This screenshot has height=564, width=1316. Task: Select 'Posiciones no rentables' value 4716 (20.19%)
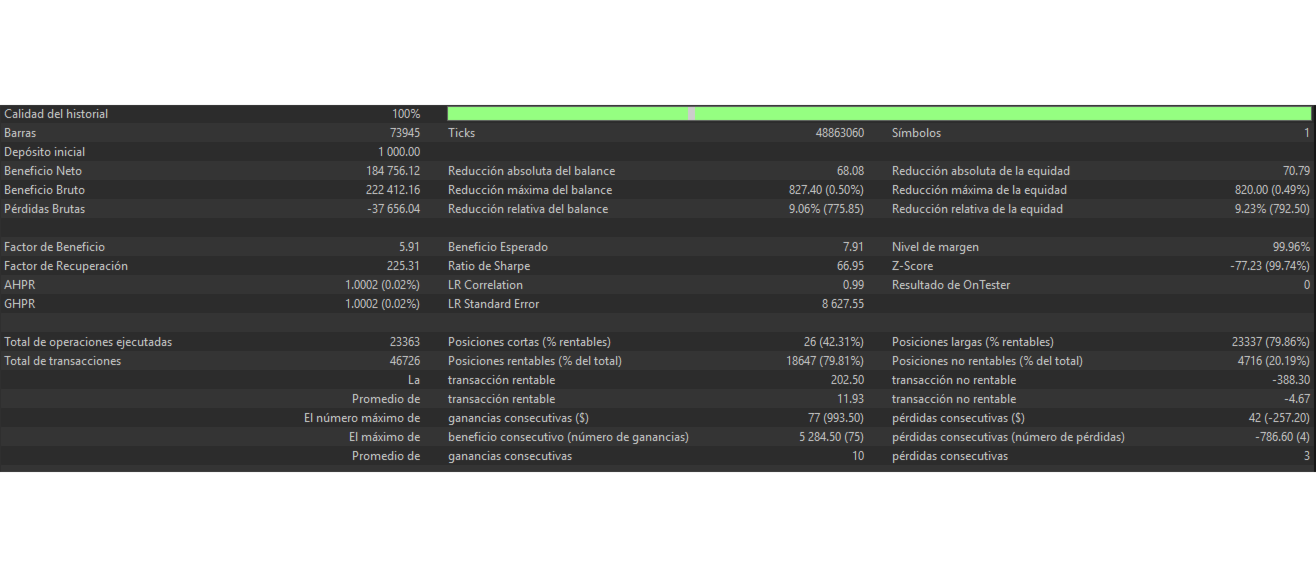(x=1274, y=361)
